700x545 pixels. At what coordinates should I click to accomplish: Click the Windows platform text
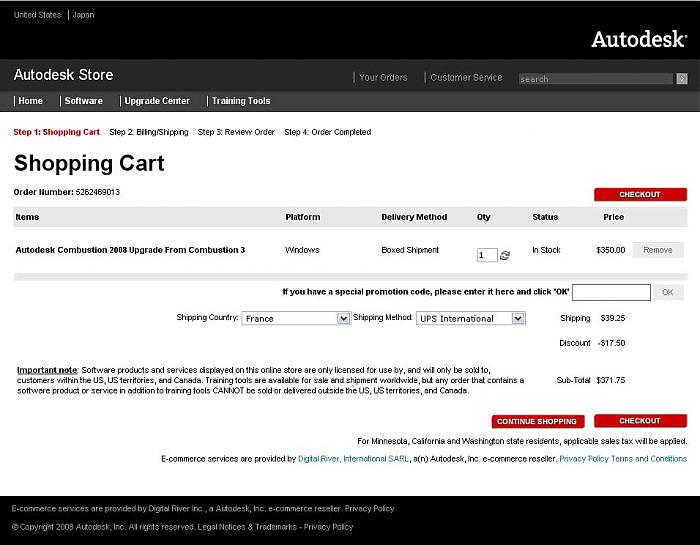302,250
